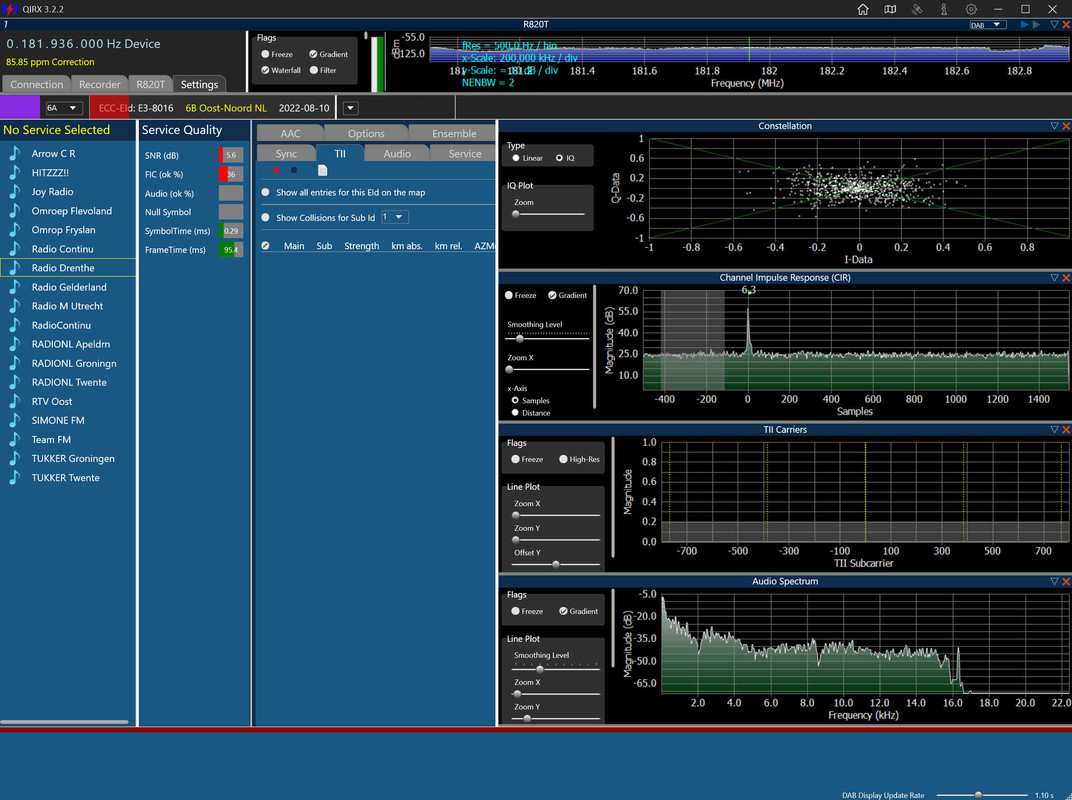Click the music note for Omroep Flevoland
The image size is (1072, 800).
14,211
